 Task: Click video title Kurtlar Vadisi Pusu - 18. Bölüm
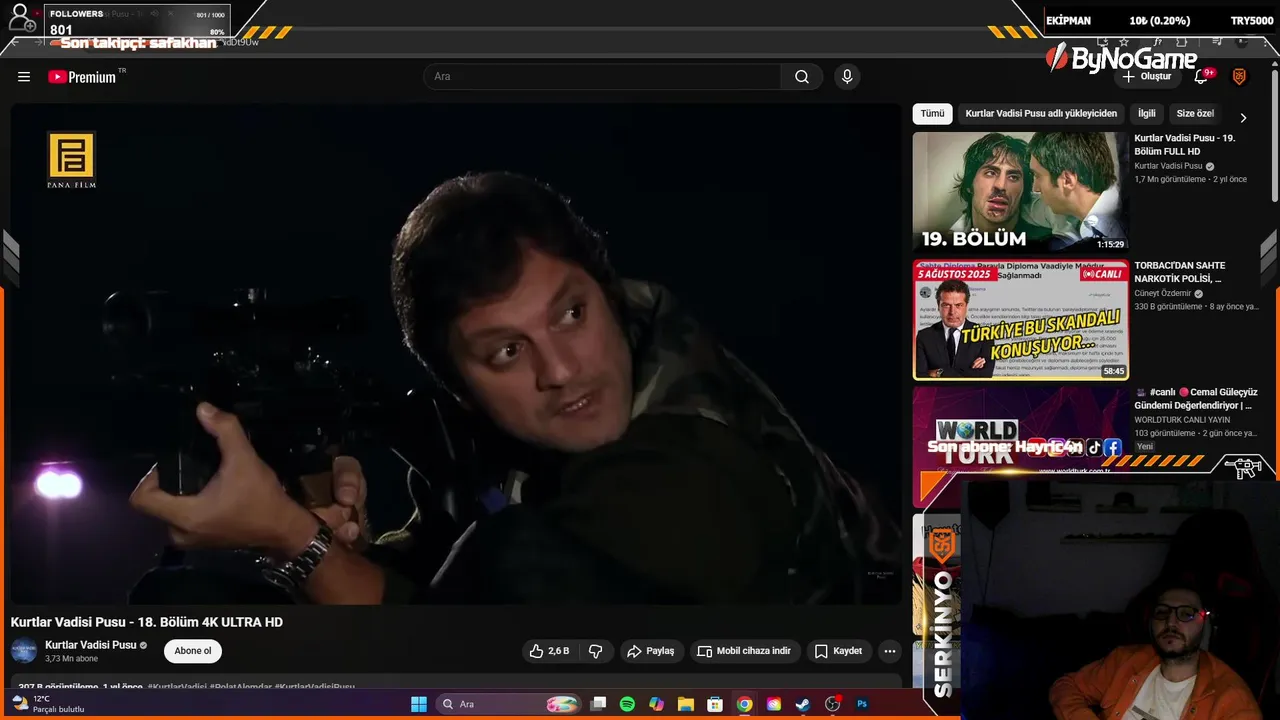click(147, 622)
